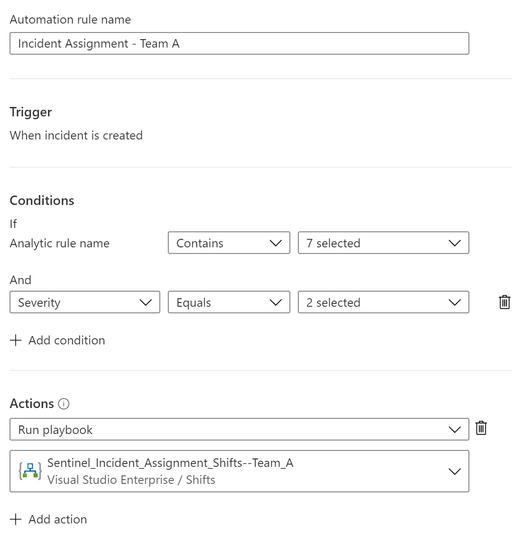Screen dimensions: 518x539
Task: Click the plus icon beside Add action
Action: (x=15, y=519)
